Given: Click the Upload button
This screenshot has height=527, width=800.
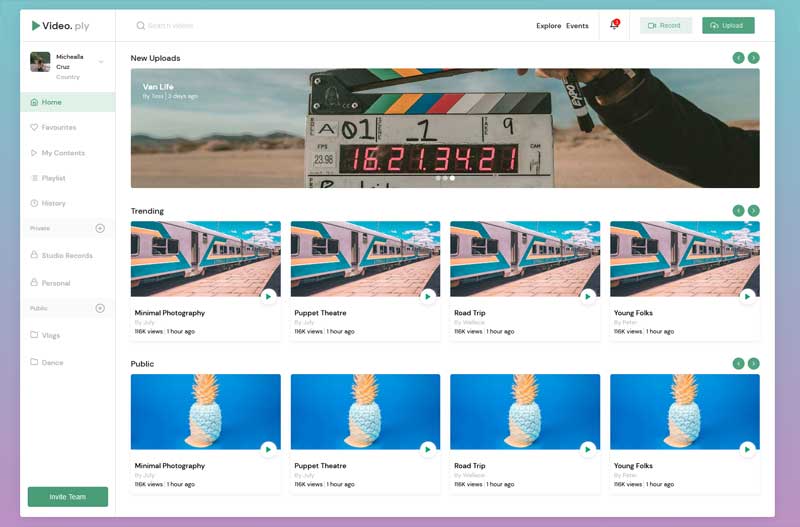Looking at the screenshot, I should [728, 26].
